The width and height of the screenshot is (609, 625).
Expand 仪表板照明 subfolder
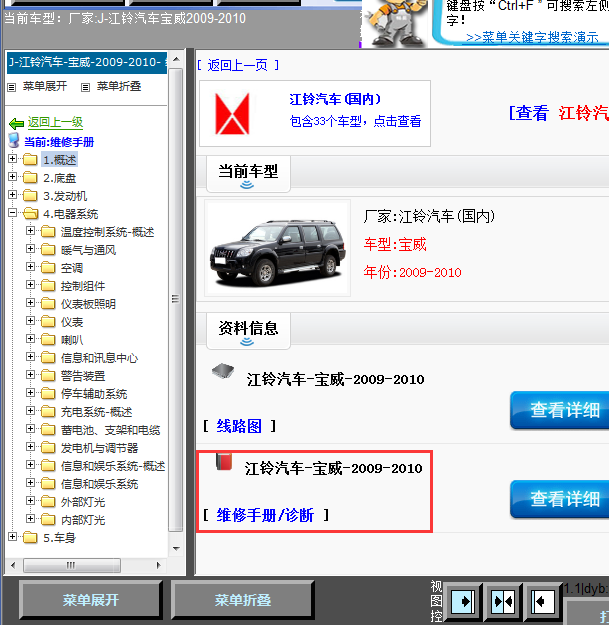tap(30, 303)
